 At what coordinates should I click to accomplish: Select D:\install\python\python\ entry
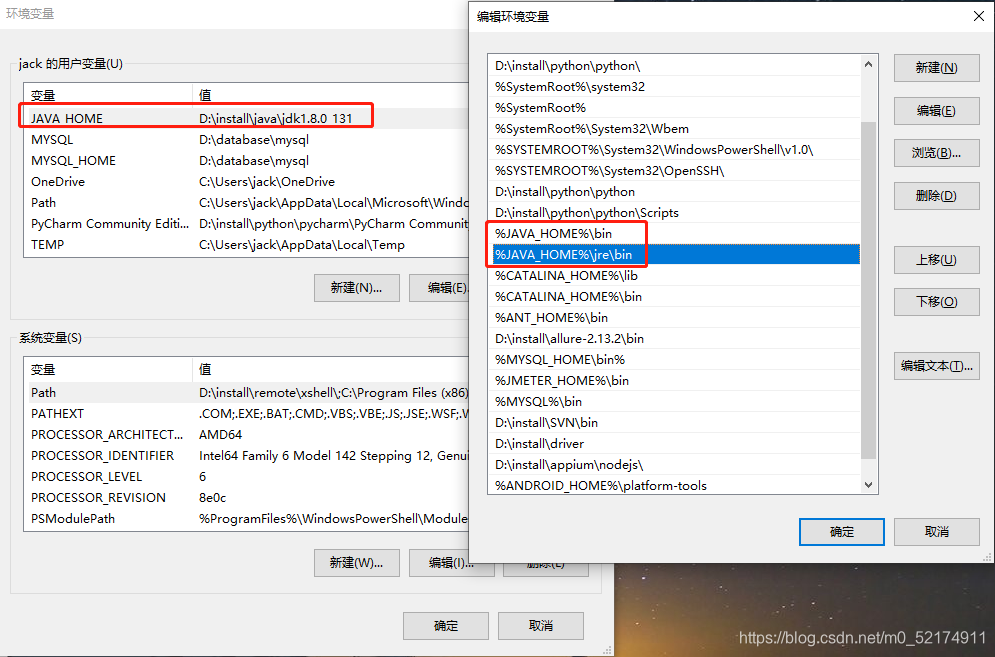click(x=675, y=66)
